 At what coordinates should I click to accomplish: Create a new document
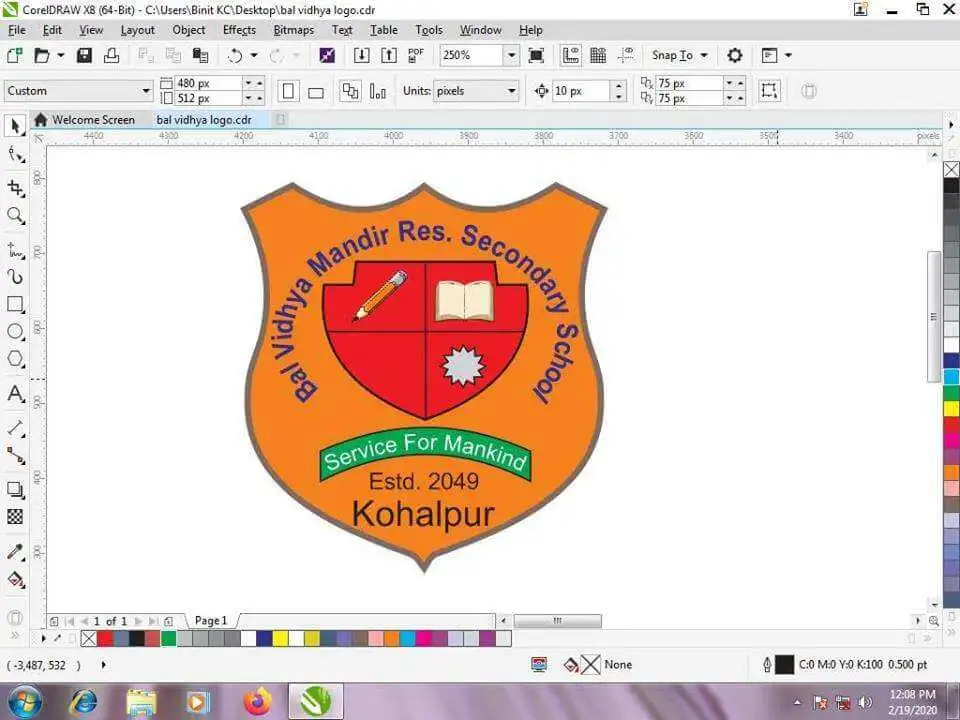[15, 56]
